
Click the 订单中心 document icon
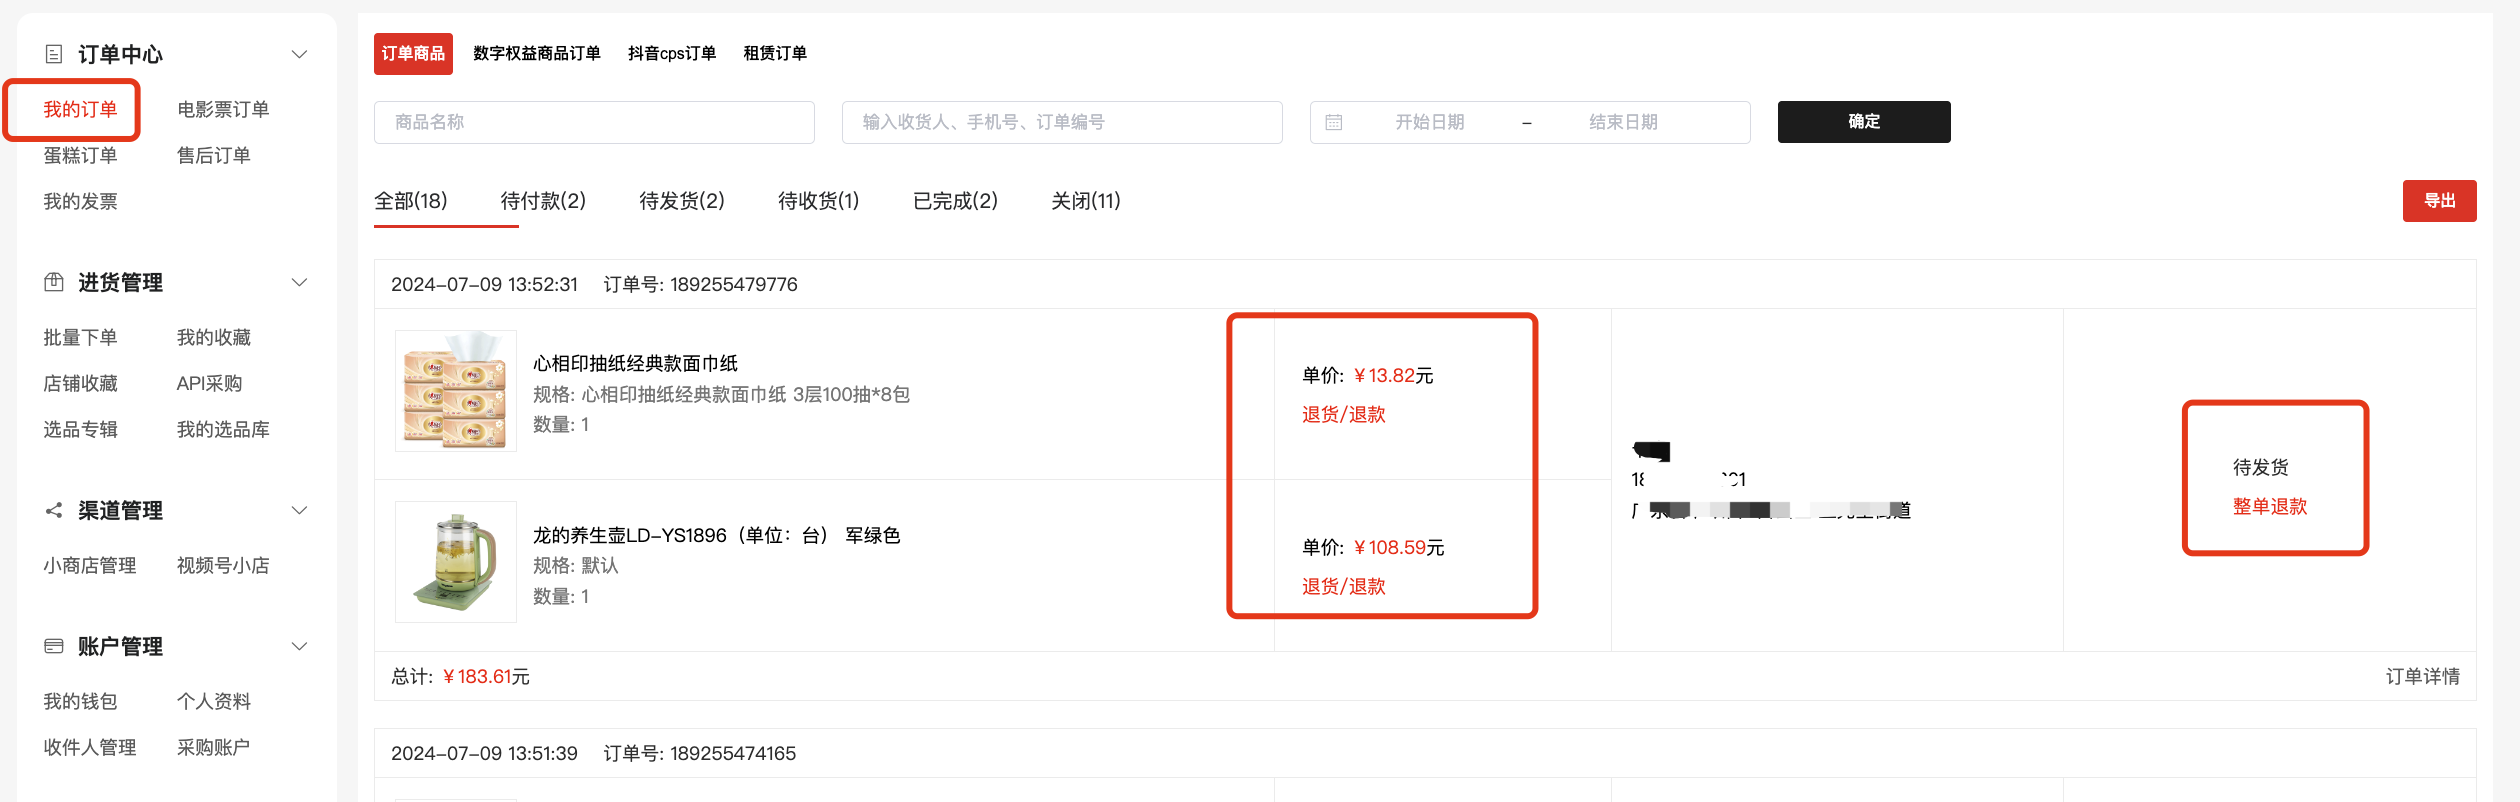pyautogui.click(x=54, y=54)
